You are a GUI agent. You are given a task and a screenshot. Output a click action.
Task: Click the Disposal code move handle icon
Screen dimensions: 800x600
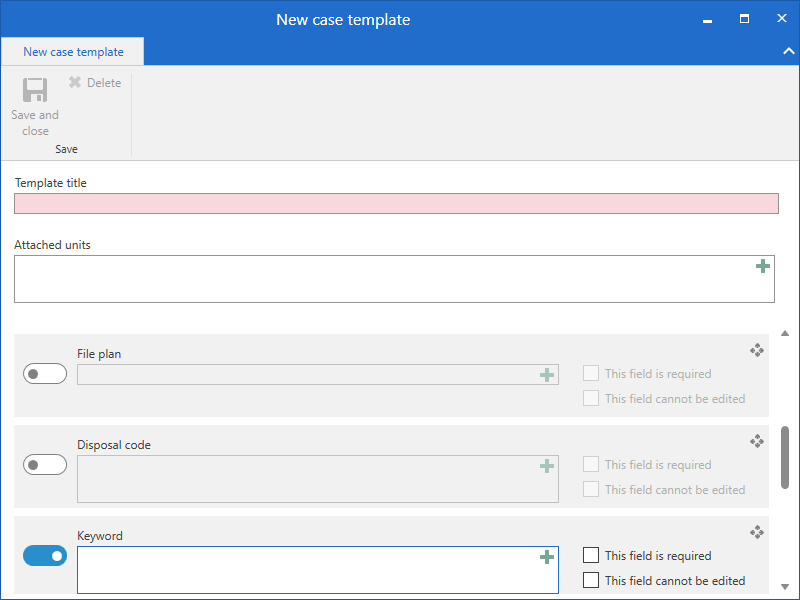[x=757, y=441]
